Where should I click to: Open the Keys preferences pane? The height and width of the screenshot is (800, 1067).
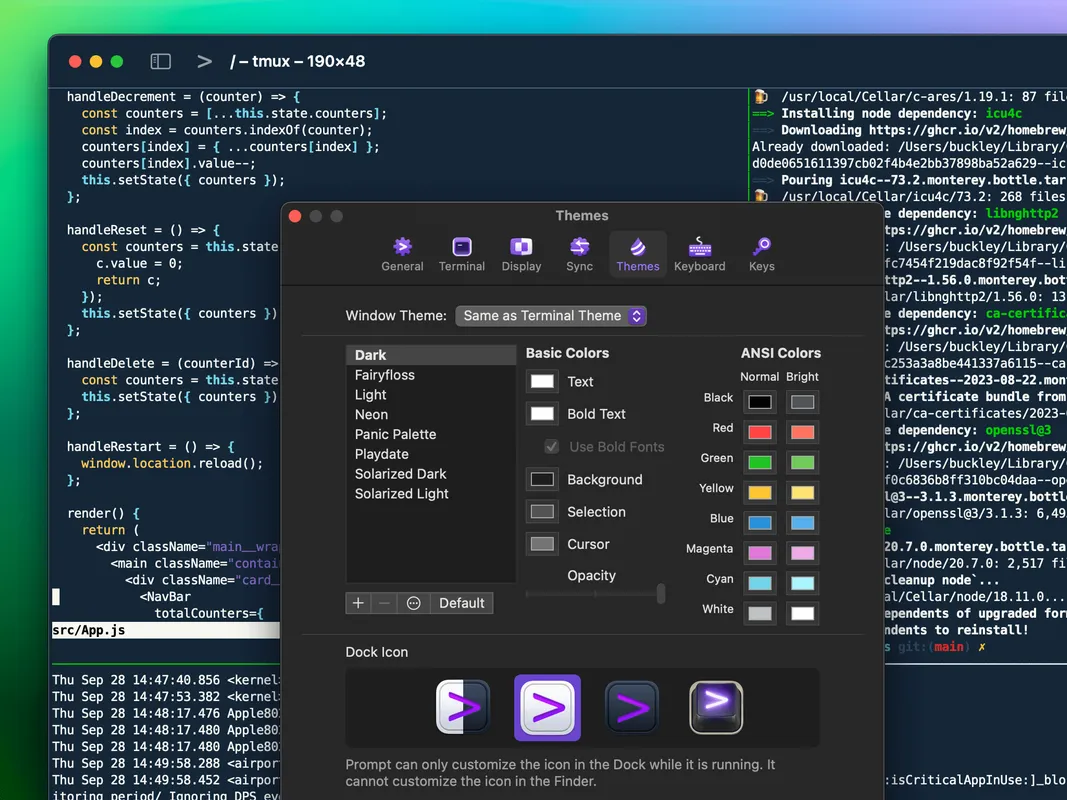click(x=761, y=254)
